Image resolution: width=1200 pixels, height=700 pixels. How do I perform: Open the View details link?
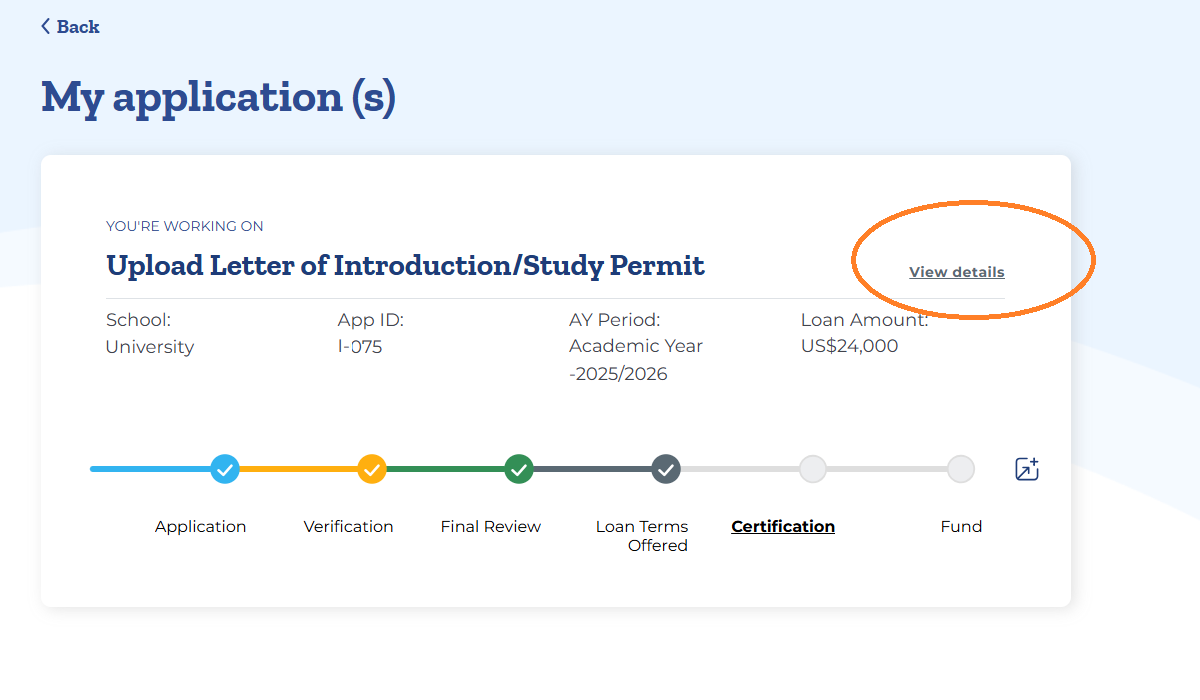pyautogui.click(x=956, y=271)
